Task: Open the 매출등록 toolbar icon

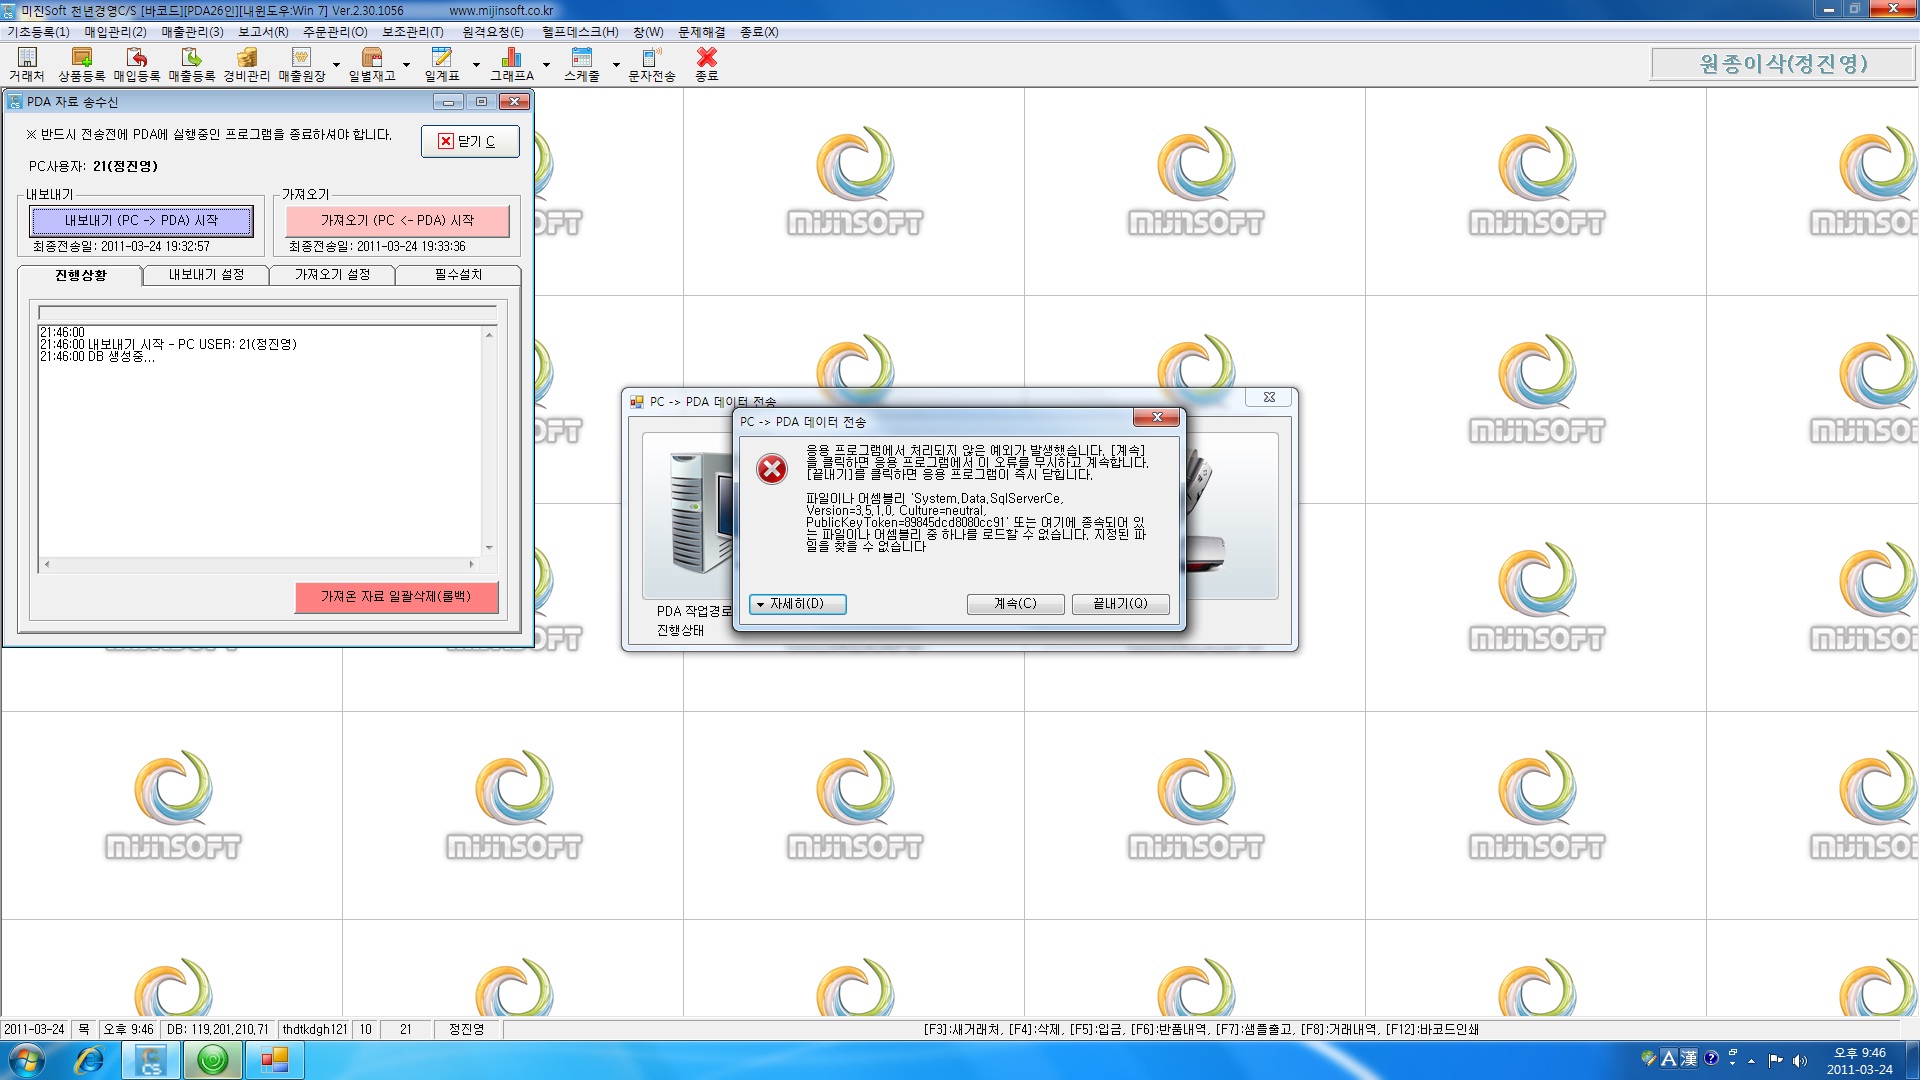Action: point(192,64)
